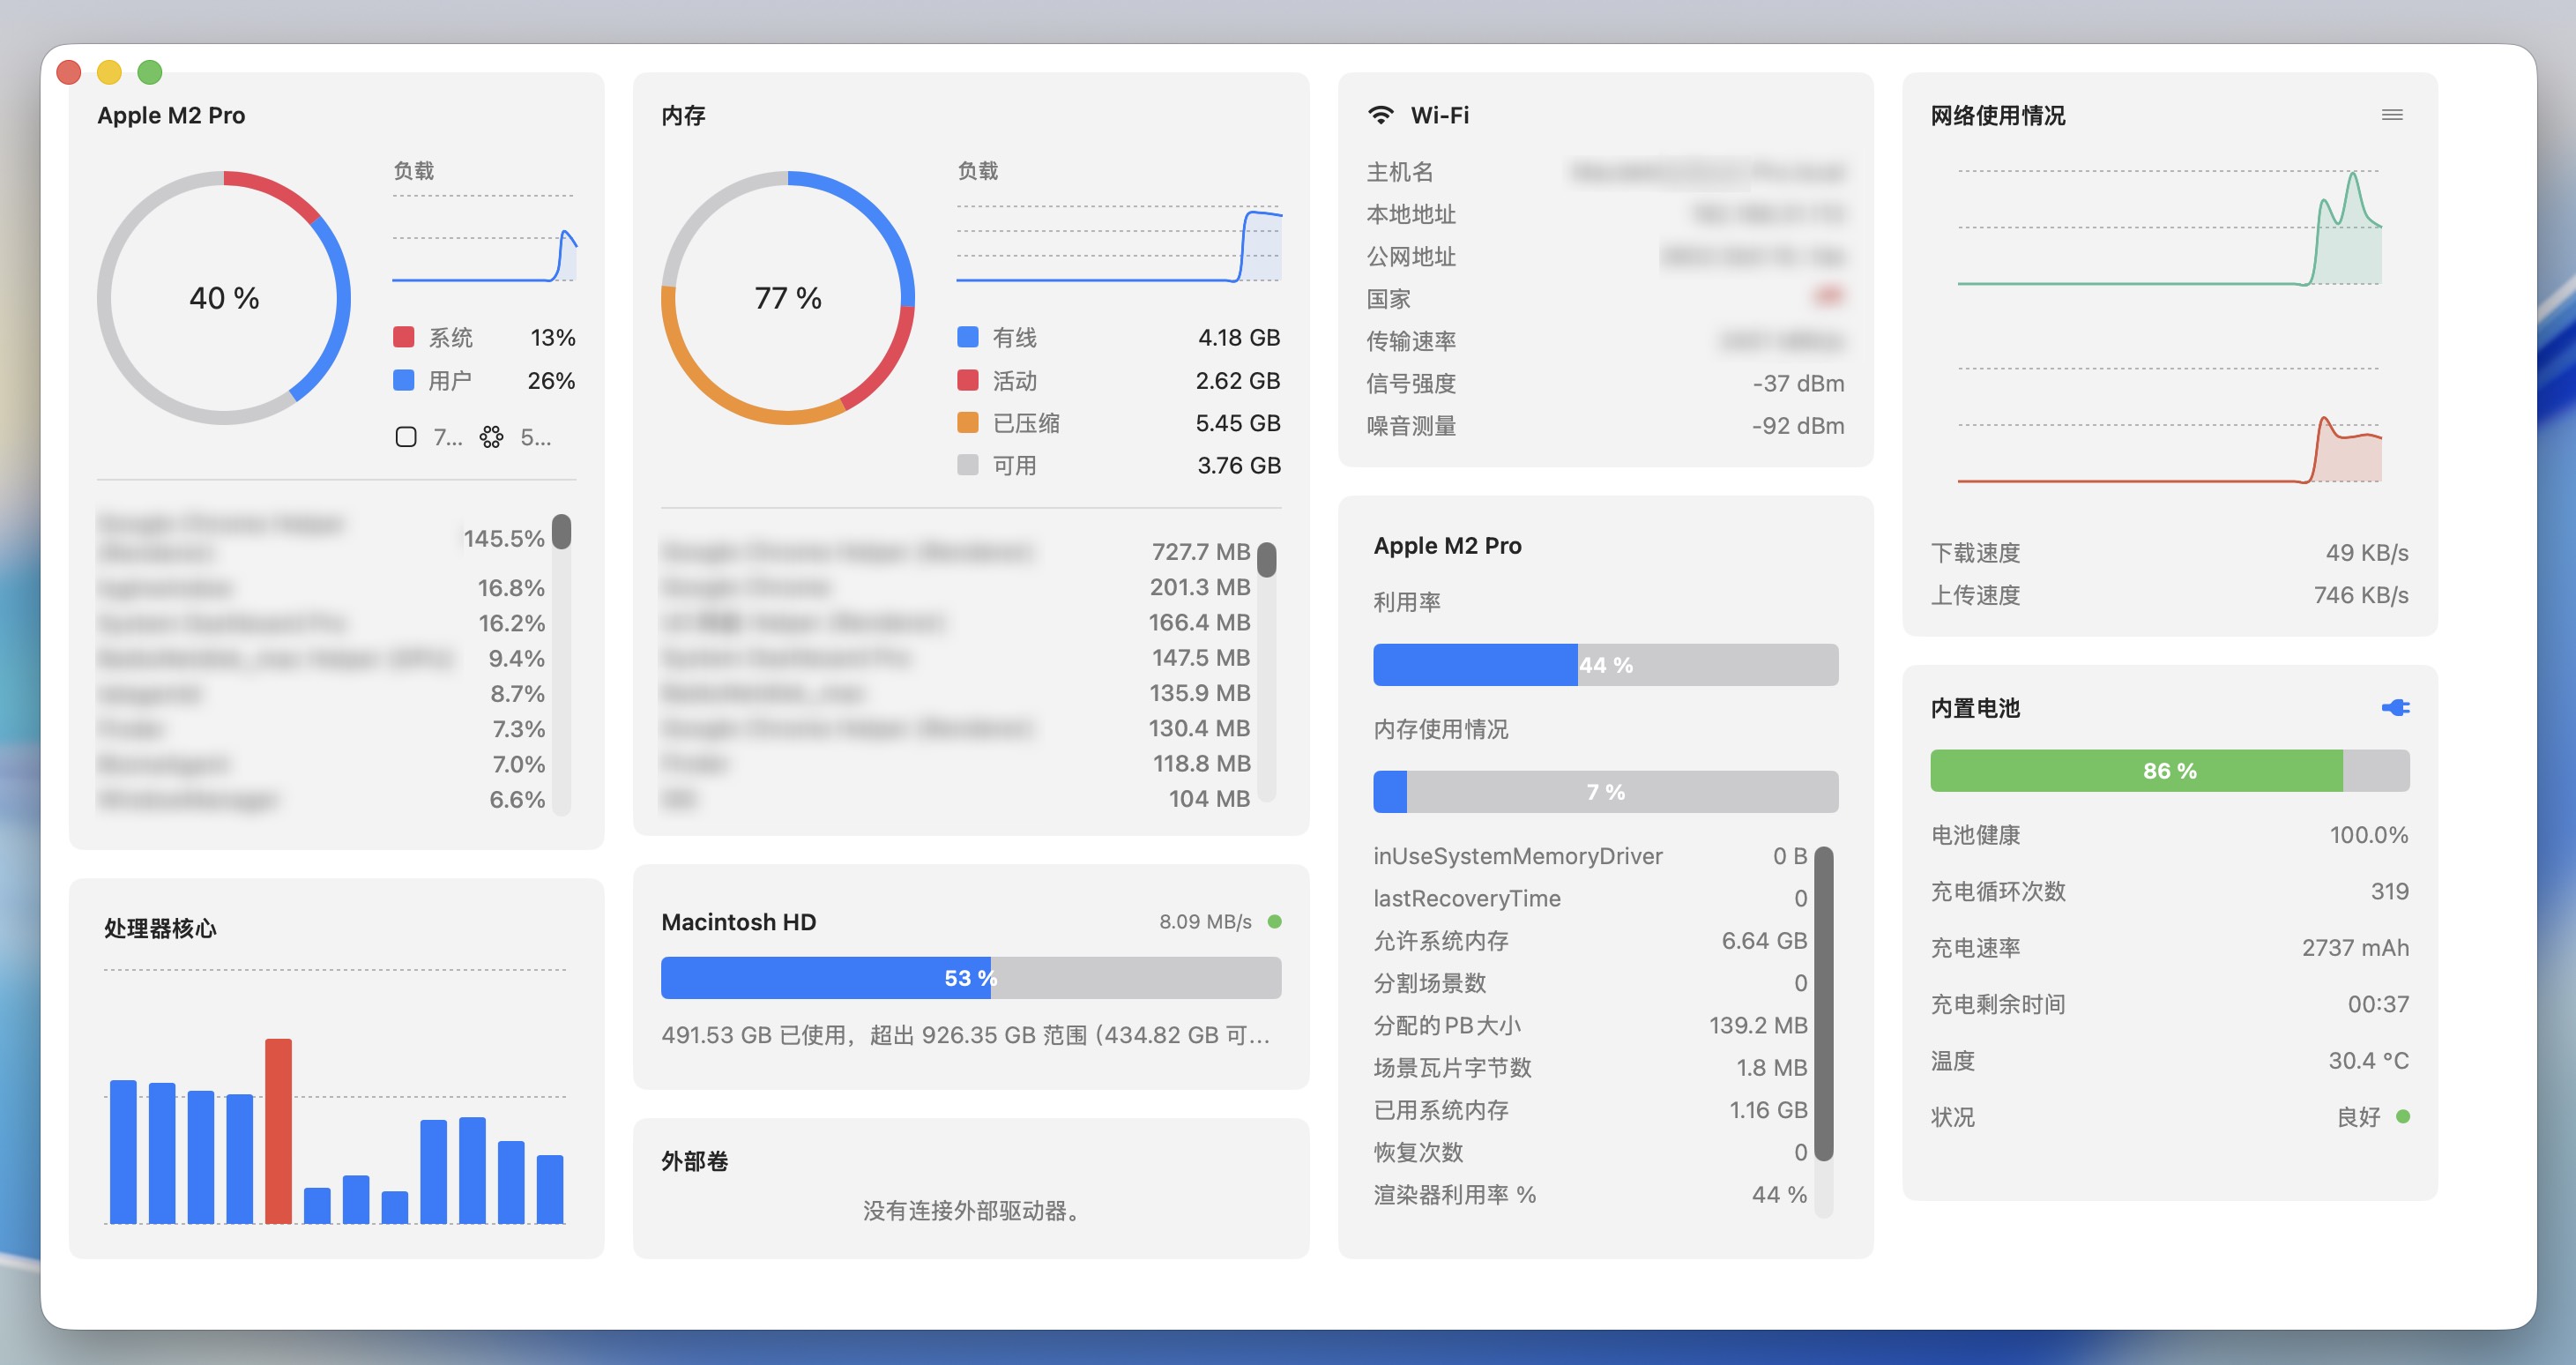
Task: Click the green battery condition status dot
Action: 2403,1116
